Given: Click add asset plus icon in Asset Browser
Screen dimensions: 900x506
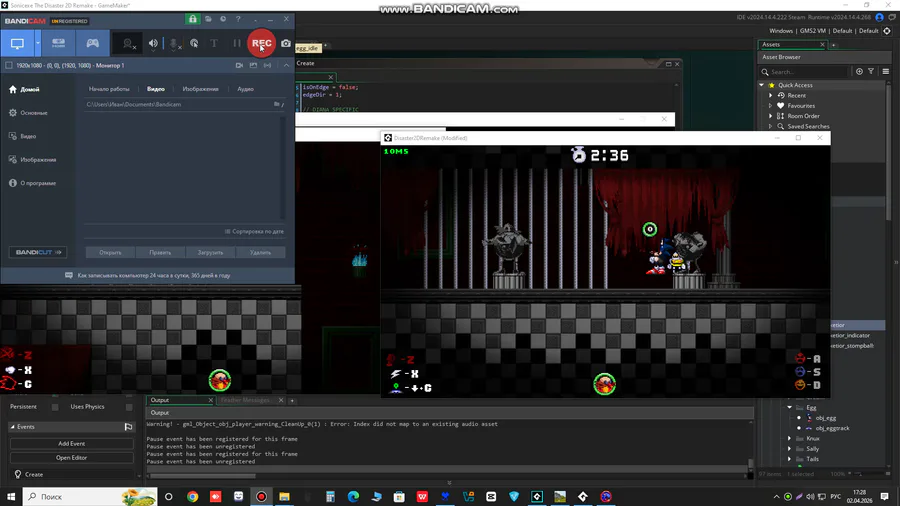Looking at the screenshot, I should [859, 71].
